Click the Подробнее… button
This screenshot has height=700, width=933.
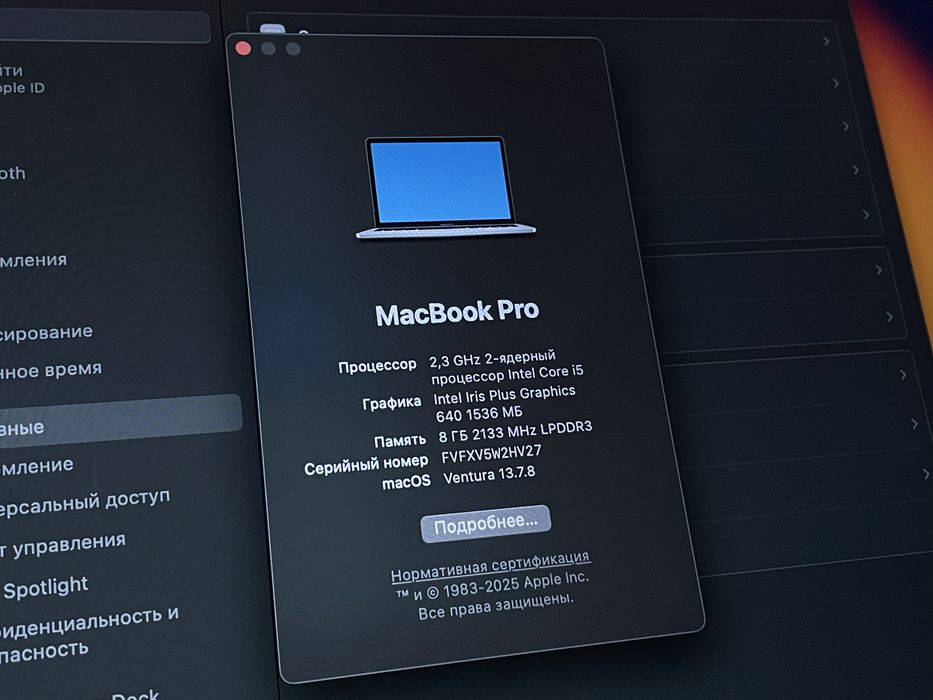tap(486, 523)
